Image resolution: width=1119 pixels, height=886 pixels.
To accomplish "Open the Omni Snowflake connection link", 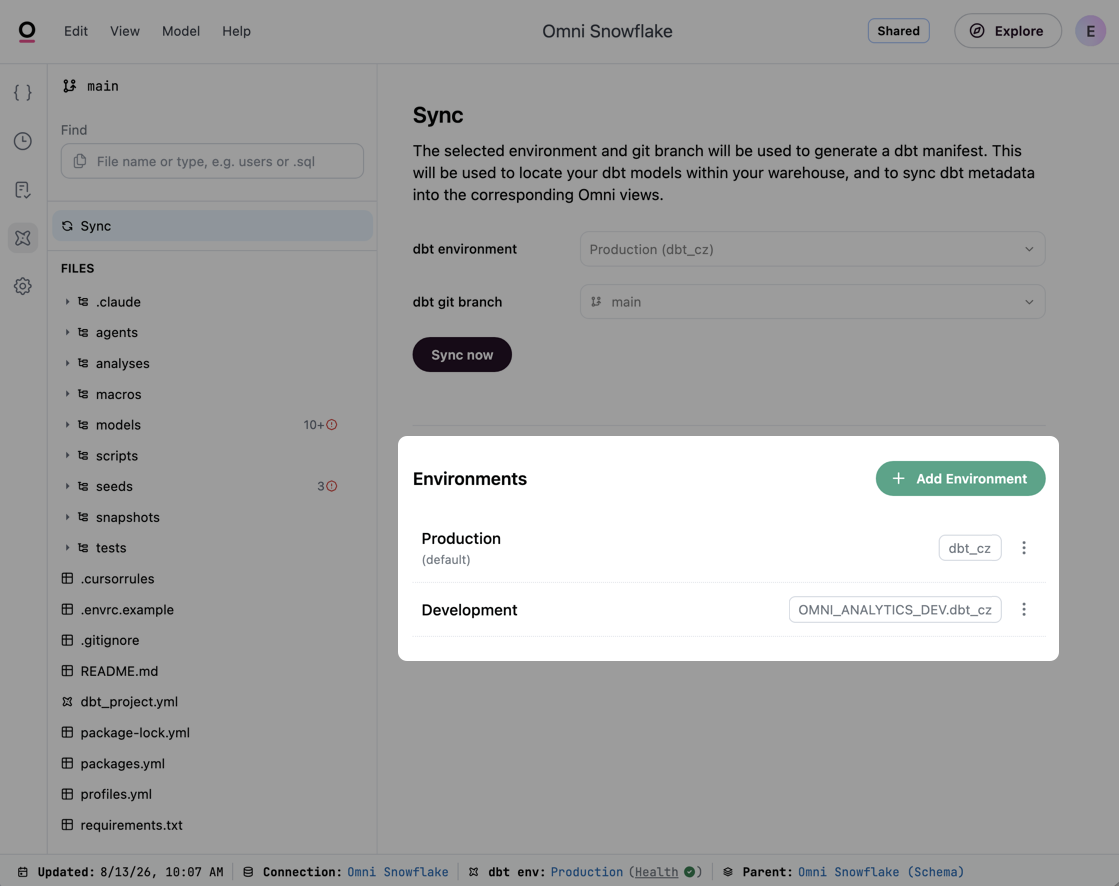I will [x=398, y=872].
